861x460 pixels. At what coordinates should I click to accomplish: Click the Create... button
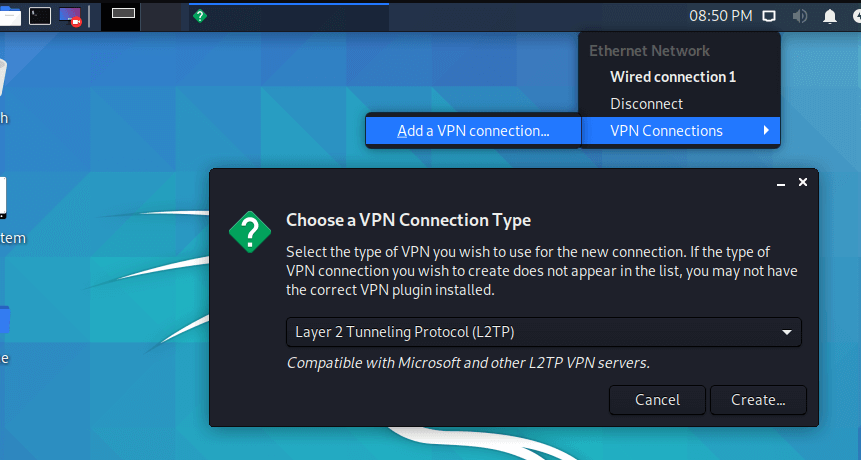[x=758, y=400]
